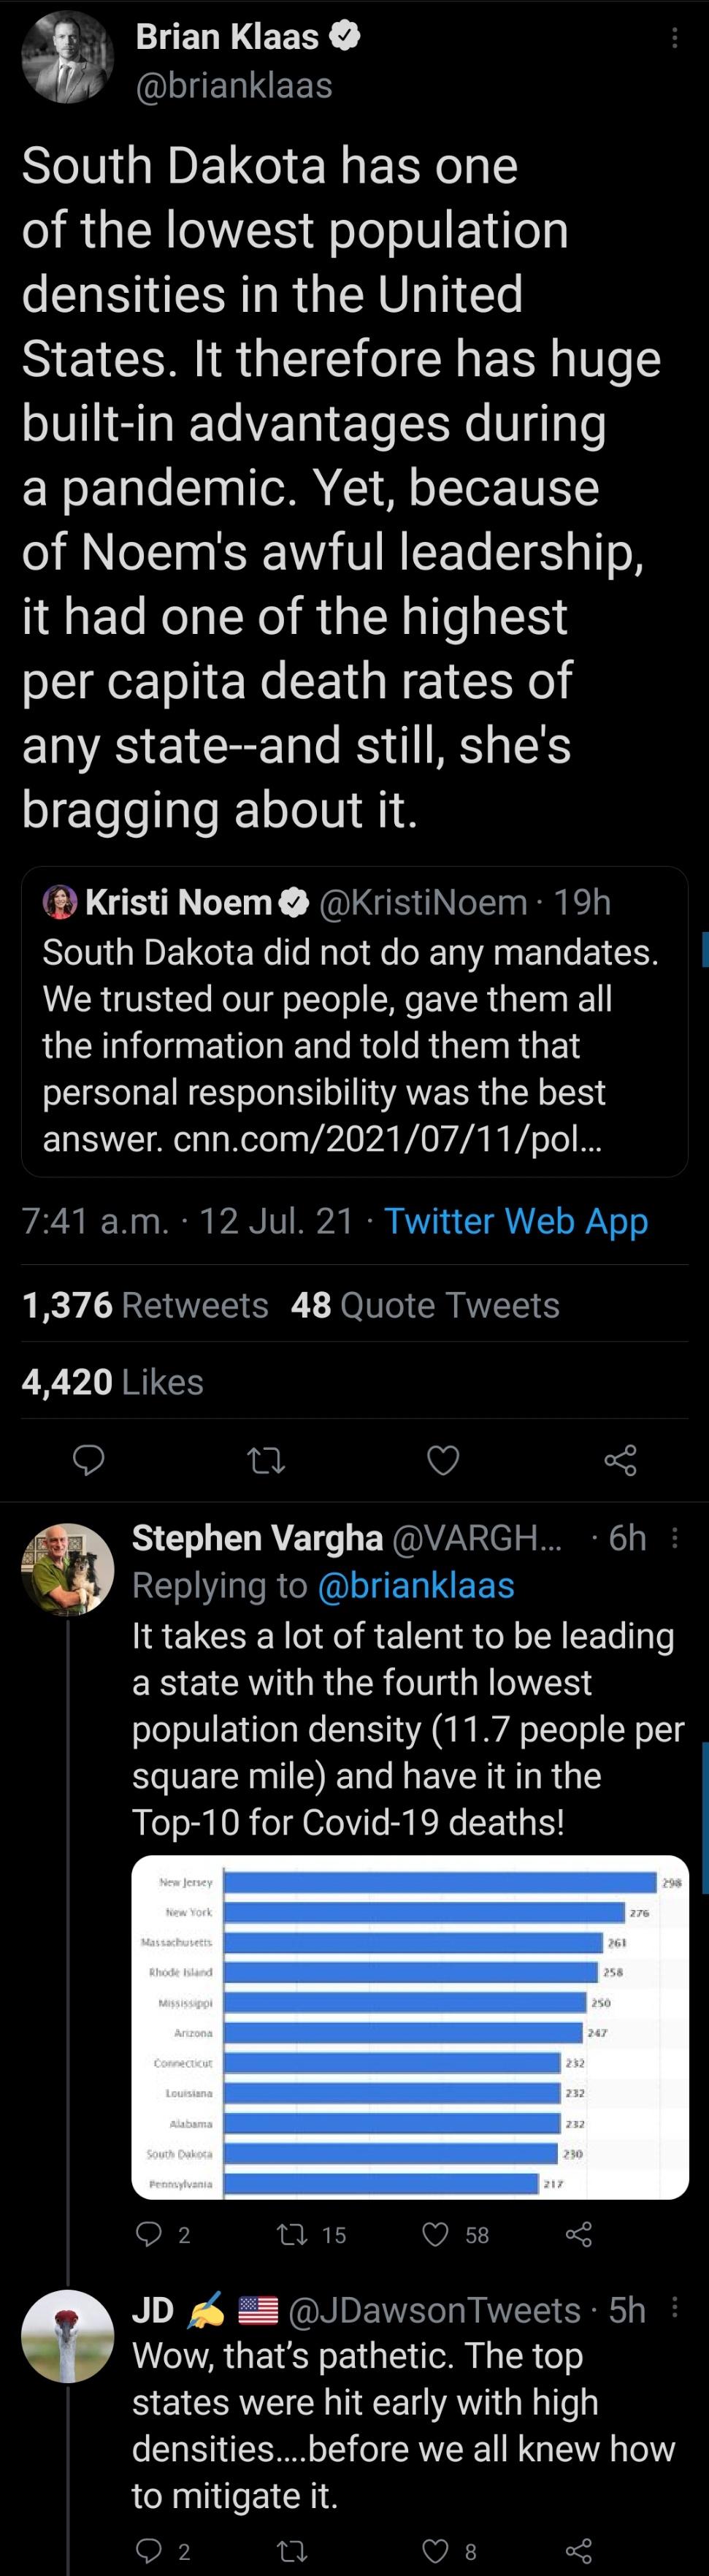The height and width of the screenshot is (2576, 709).
Task: Share Brian Klaas's main tweet
Action: pos(620,1460)
